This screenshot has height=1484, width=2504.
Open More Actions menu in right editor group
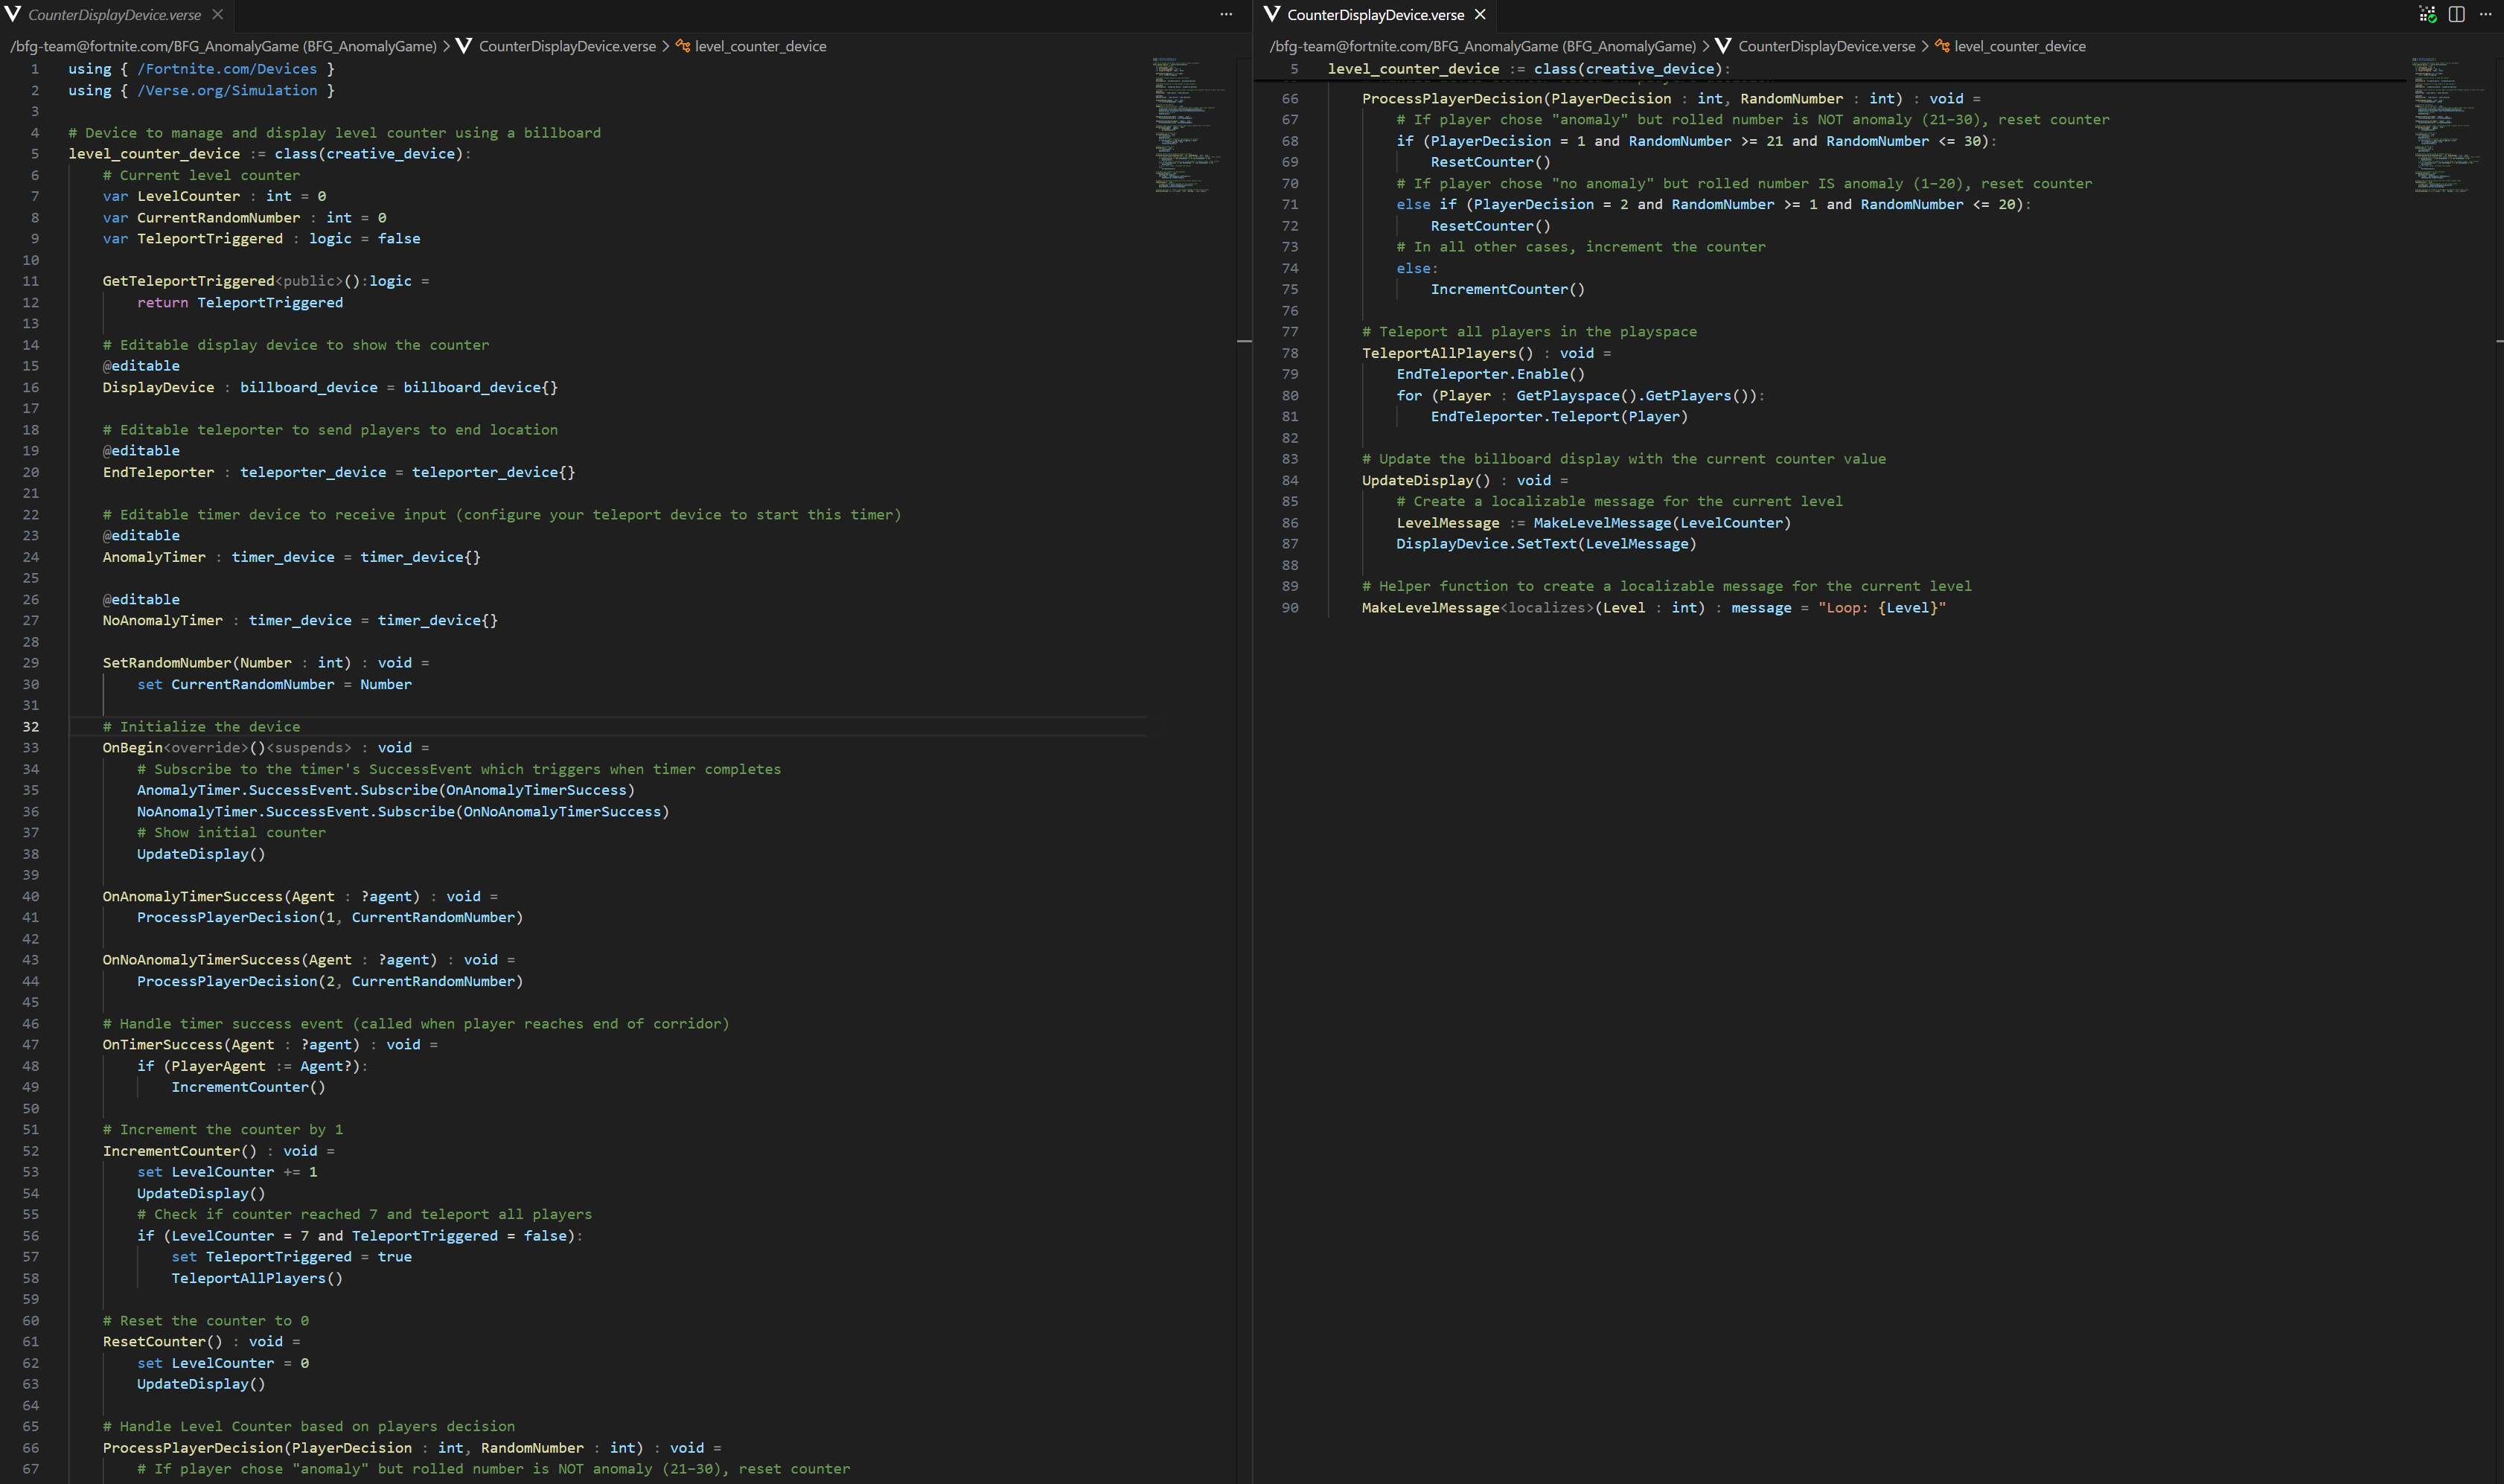click(x=2485, y=14)
